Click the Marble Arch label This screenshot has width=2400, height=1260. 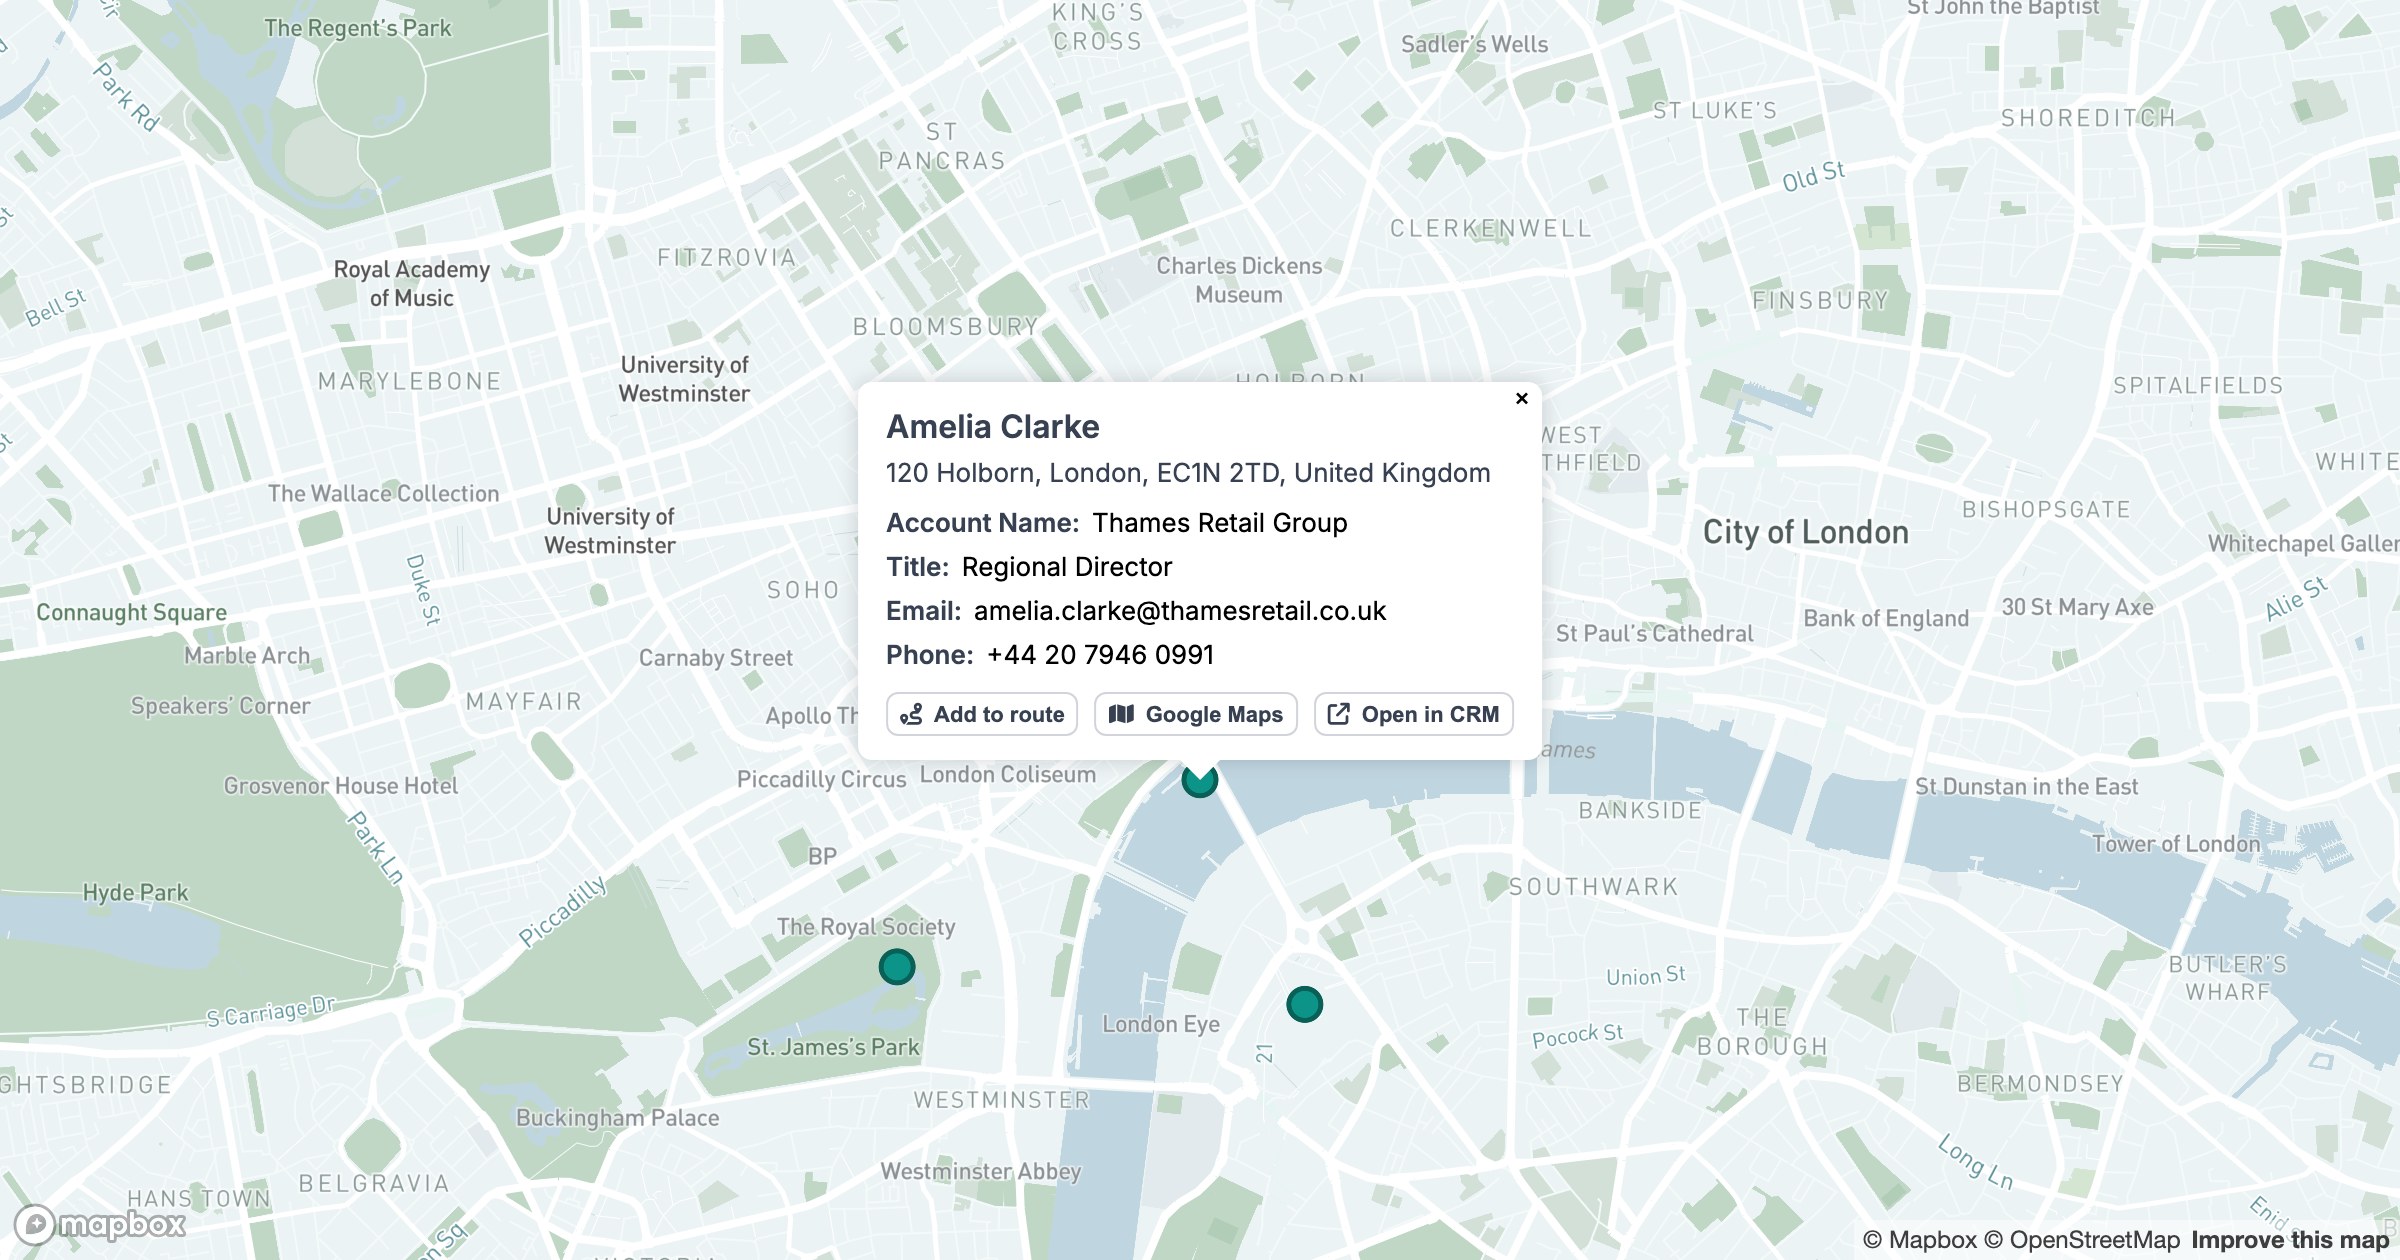(x=247, y=656)
